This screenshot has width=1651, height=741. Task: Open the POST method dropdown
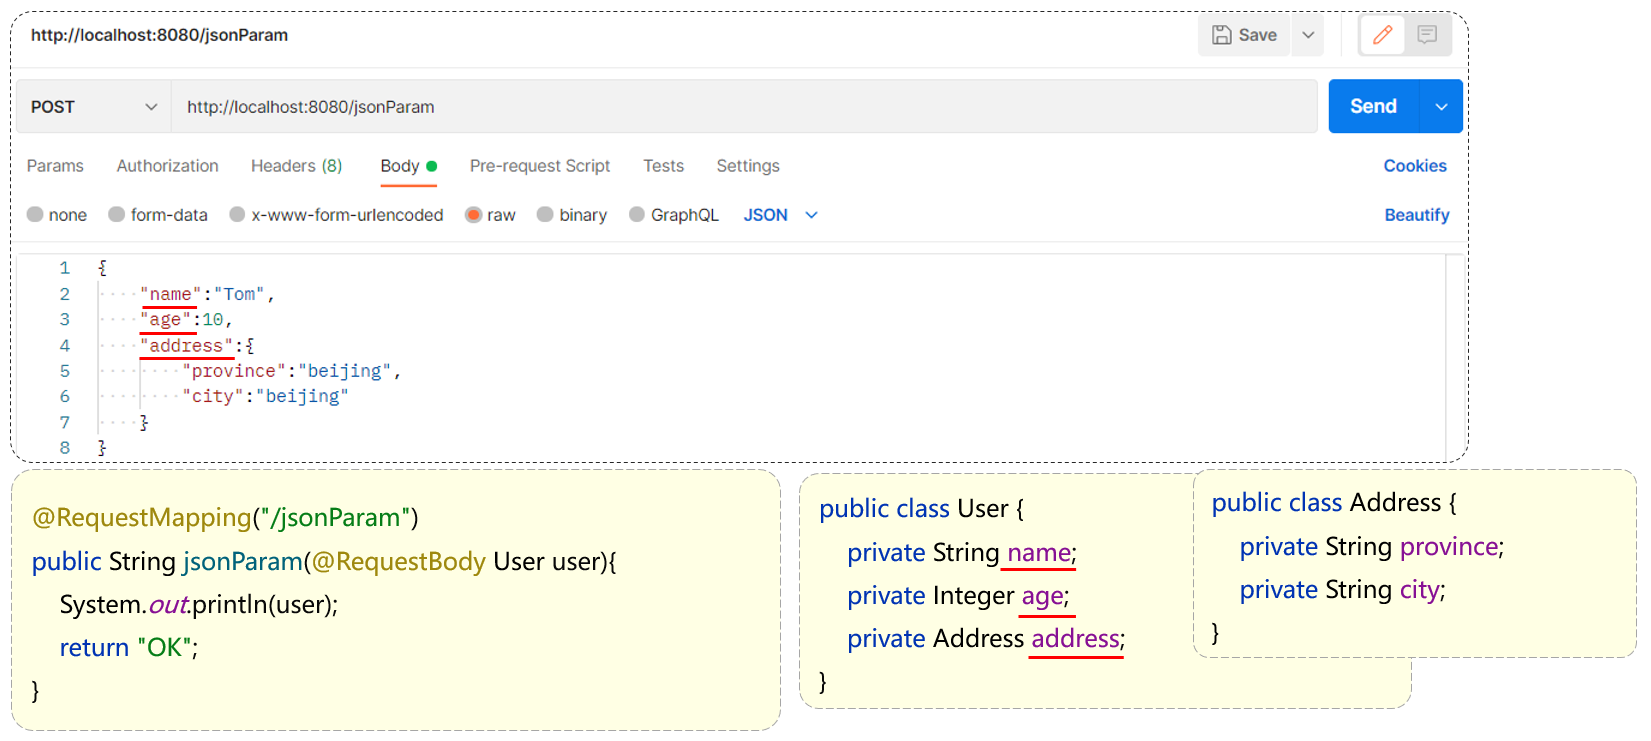[x=93, y=107]
